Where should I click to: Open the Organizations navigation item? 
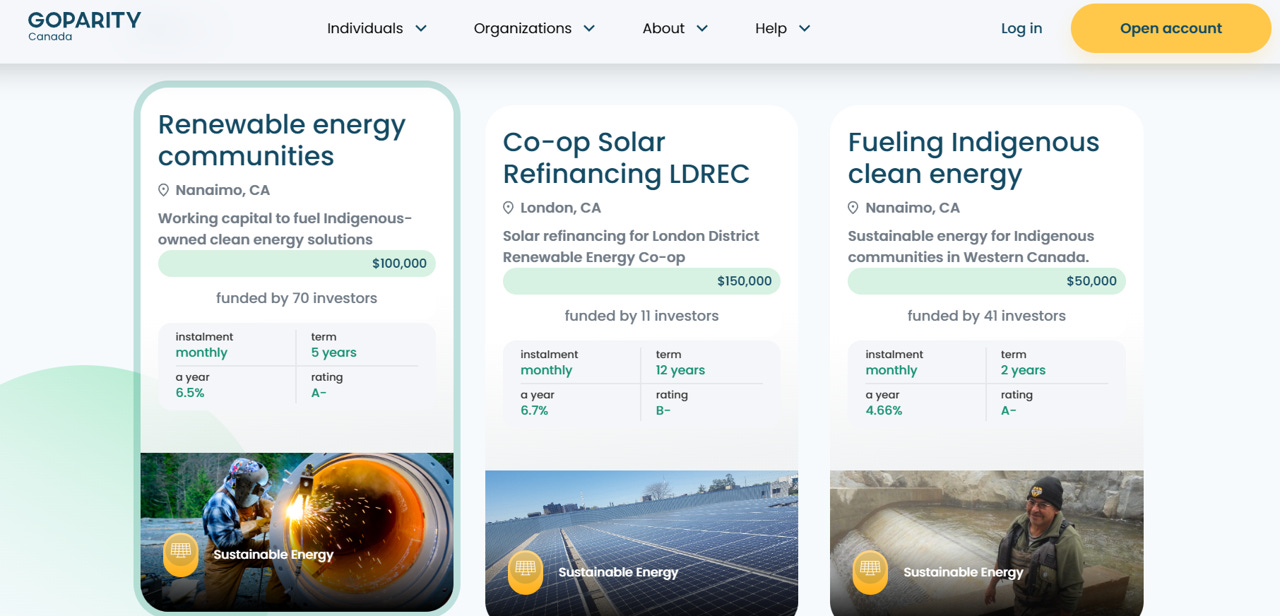[523, 29]
